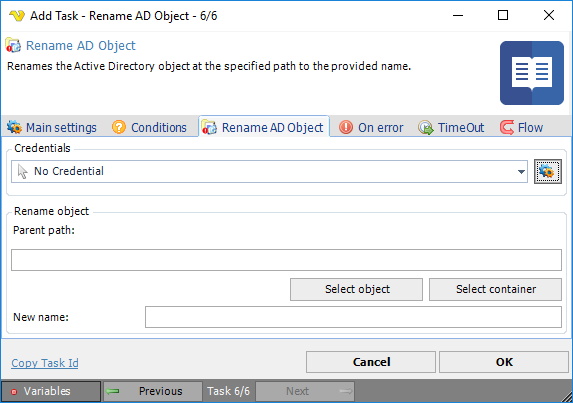Open the Variables panel button
Image resolution: width=573 pixels, height=403 pixels.
coord(51,391)
